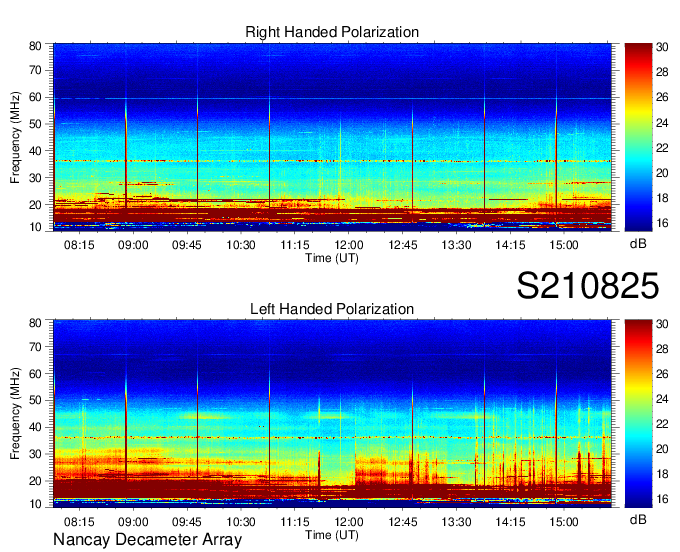Click the dB unit label of Left Handed colorbar

(x=638, y=519)
